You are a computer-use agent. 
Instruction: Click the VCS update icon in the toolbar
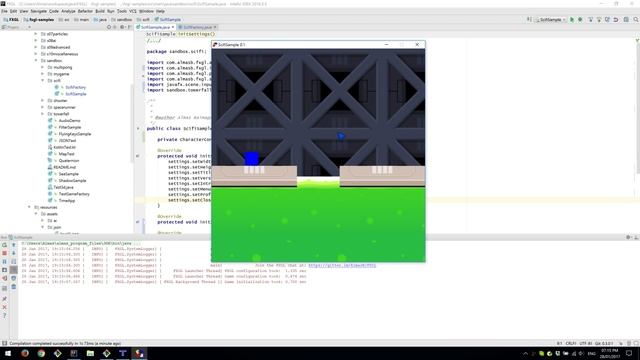590,20
